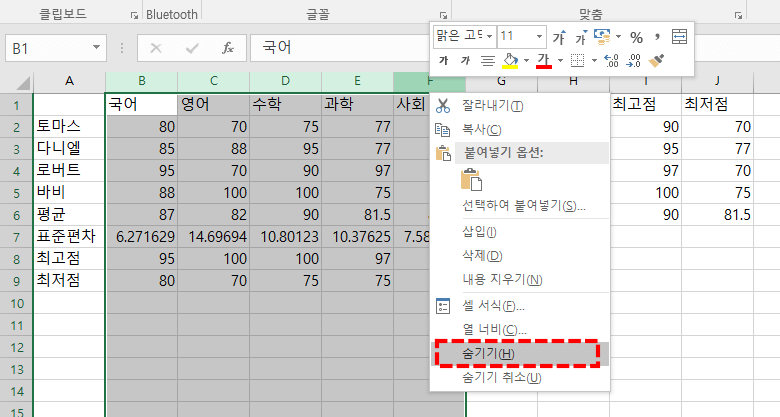This screenshot has height=417, width=780.
Task: Open 열 너비 from context menu
Action: click(520, 329)
